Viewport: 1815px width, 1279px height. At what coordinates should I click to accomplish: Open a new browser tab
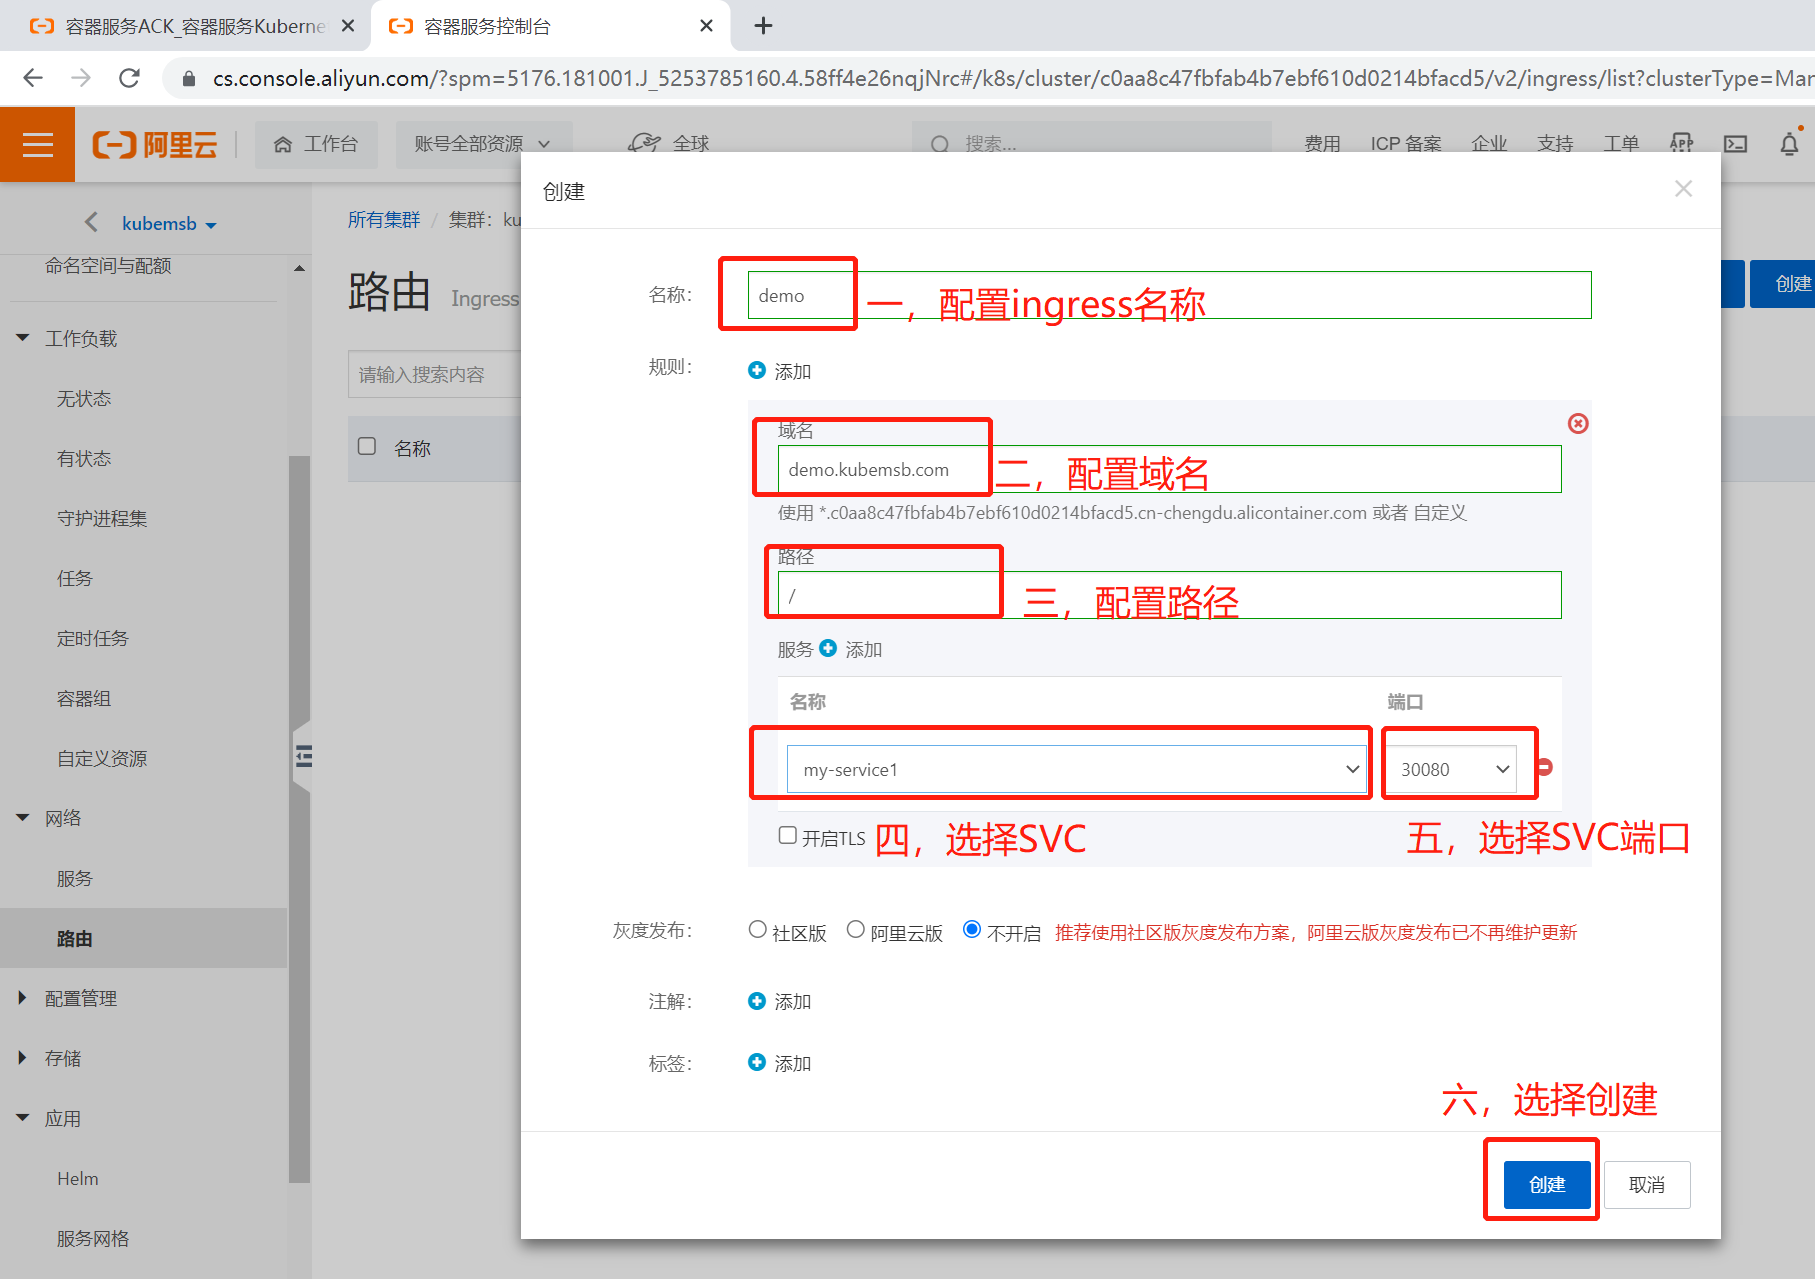coord(763,26)
